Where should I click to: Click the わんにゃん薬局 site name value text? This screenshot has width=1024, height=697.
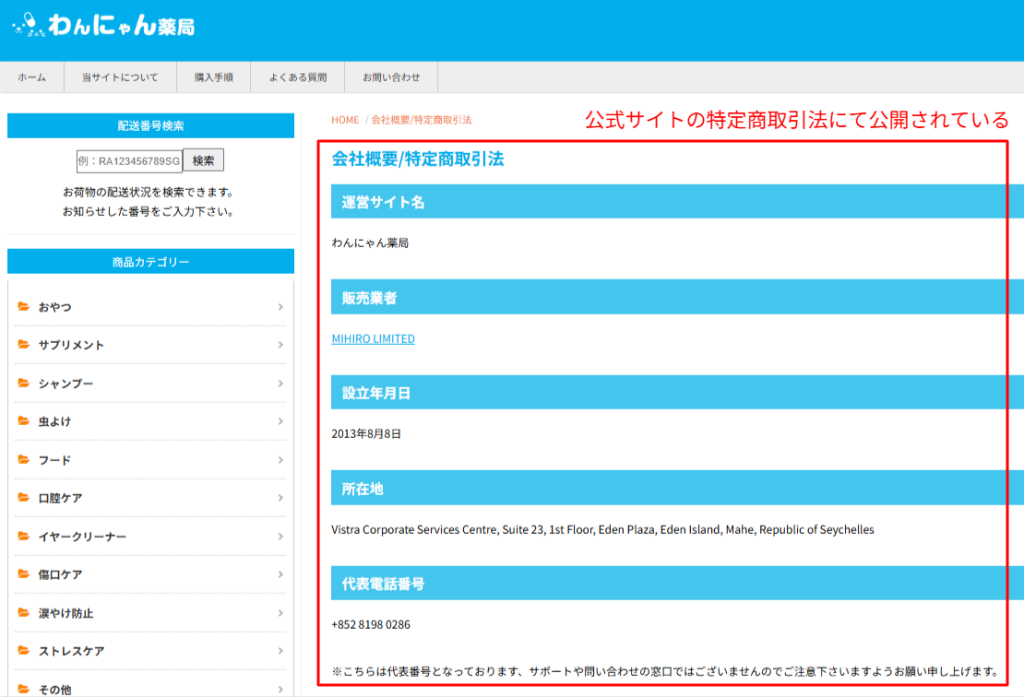[370, 243]
